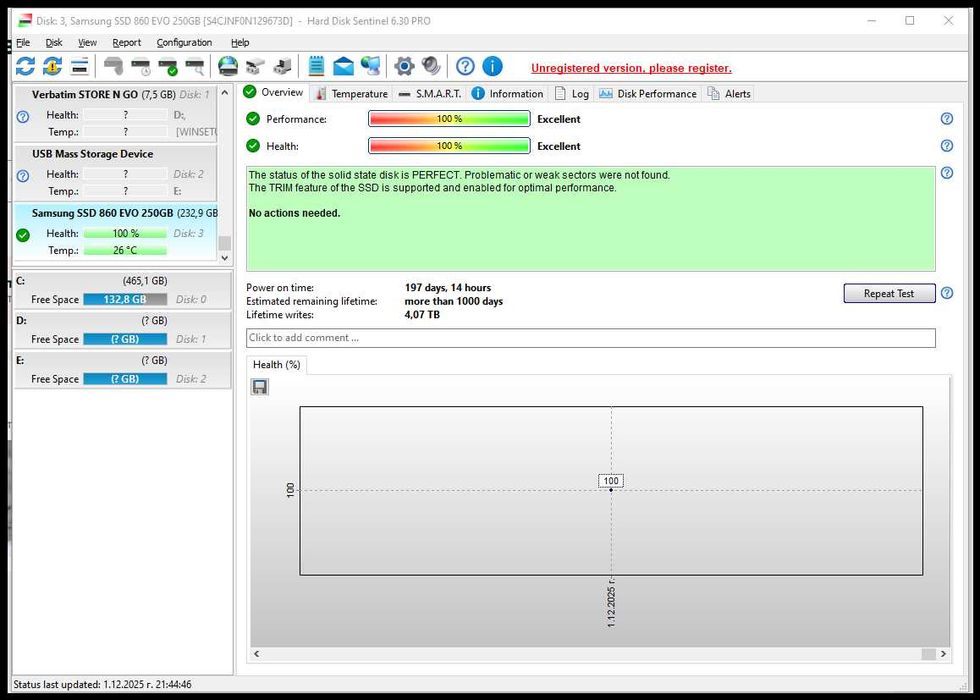Click the help icon next to Repeat Test
This screenshot has width=980, height=700.
(x=947, y=293)
